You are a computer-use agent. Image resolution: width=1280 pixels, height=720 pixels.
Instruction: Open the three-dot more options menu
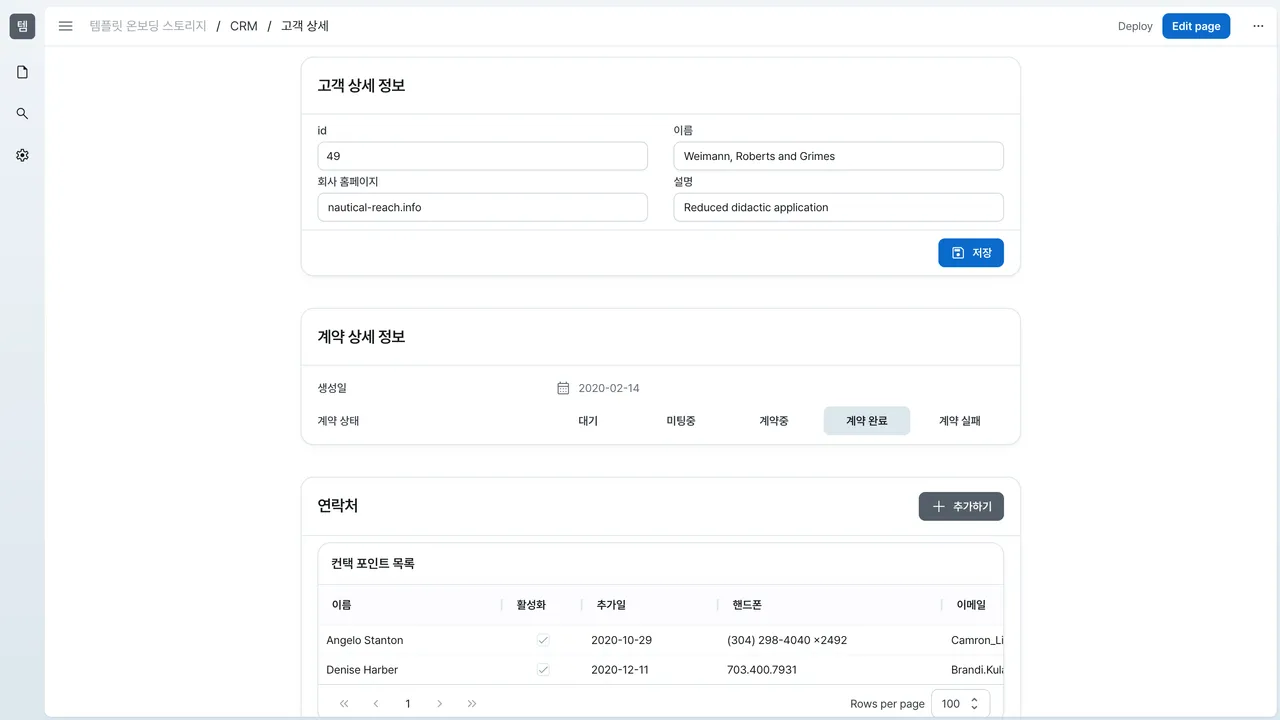click(x=1258, y=26)
